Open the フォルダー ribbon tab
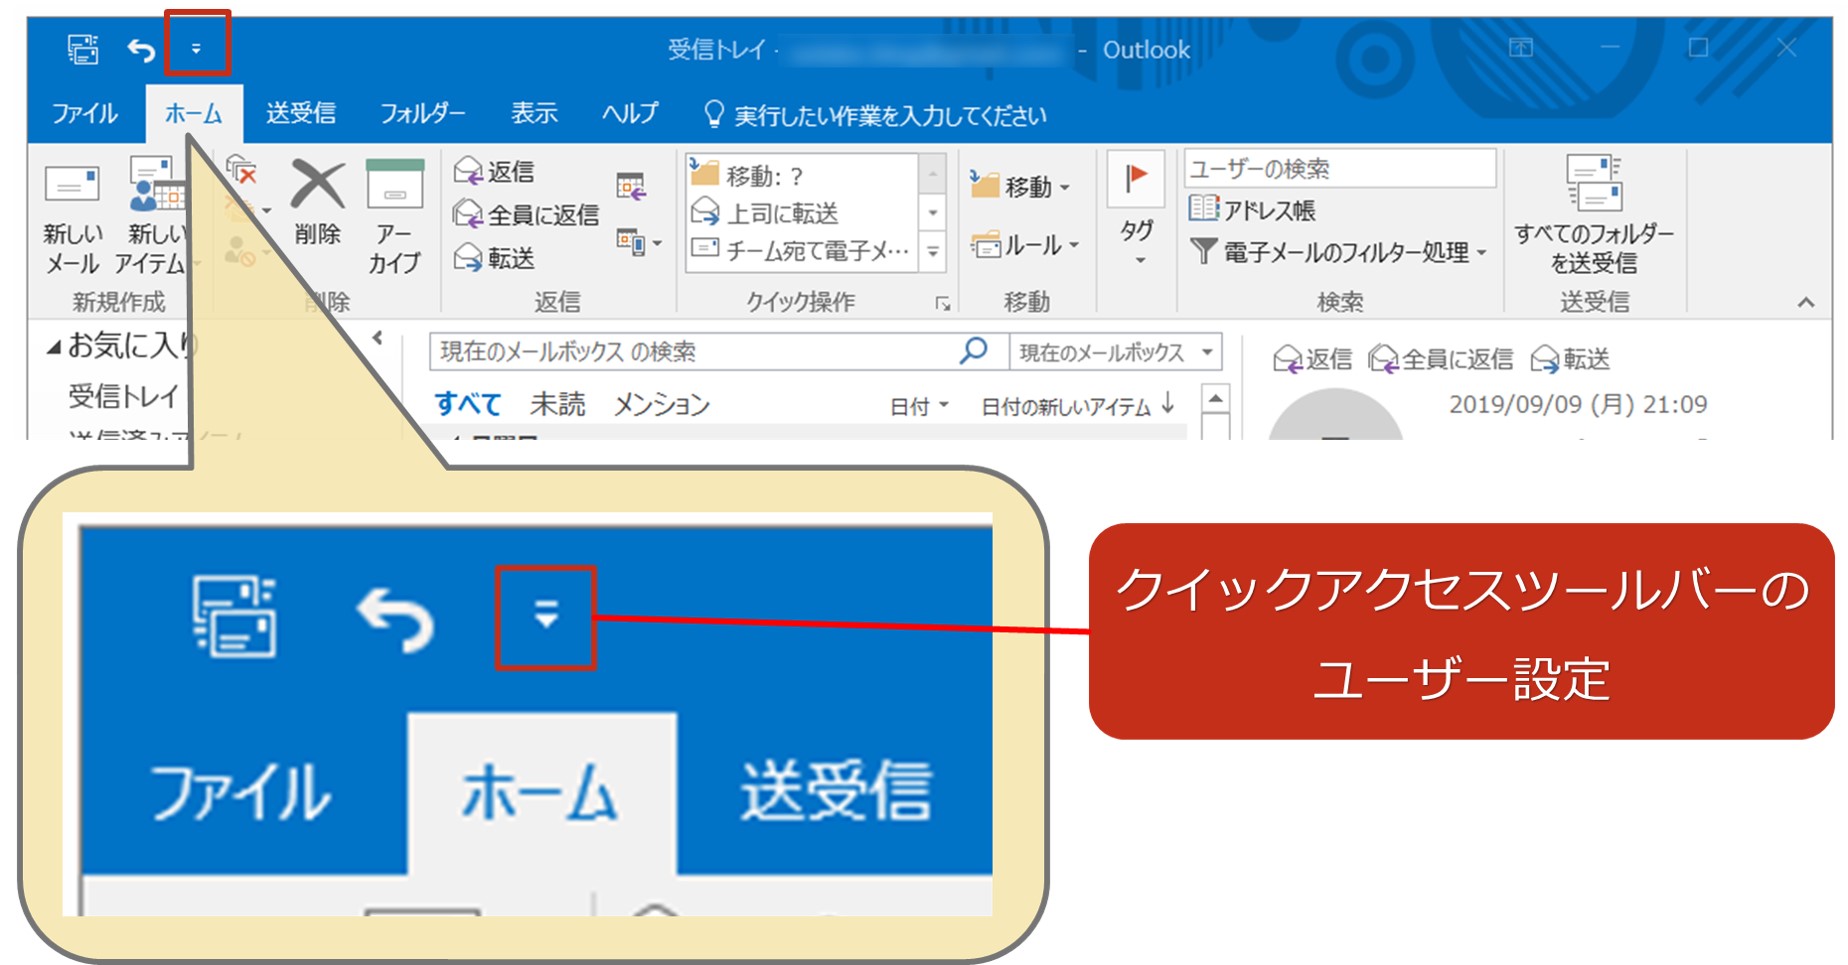This screenshot has height=965, width=1848. pyautogui.click(x=422, y=113)
